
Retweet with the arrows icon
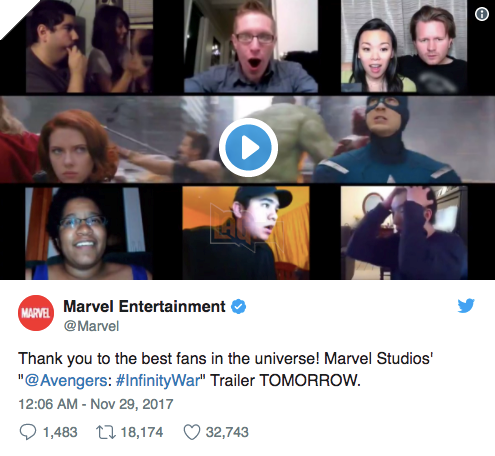click(106, 432)
